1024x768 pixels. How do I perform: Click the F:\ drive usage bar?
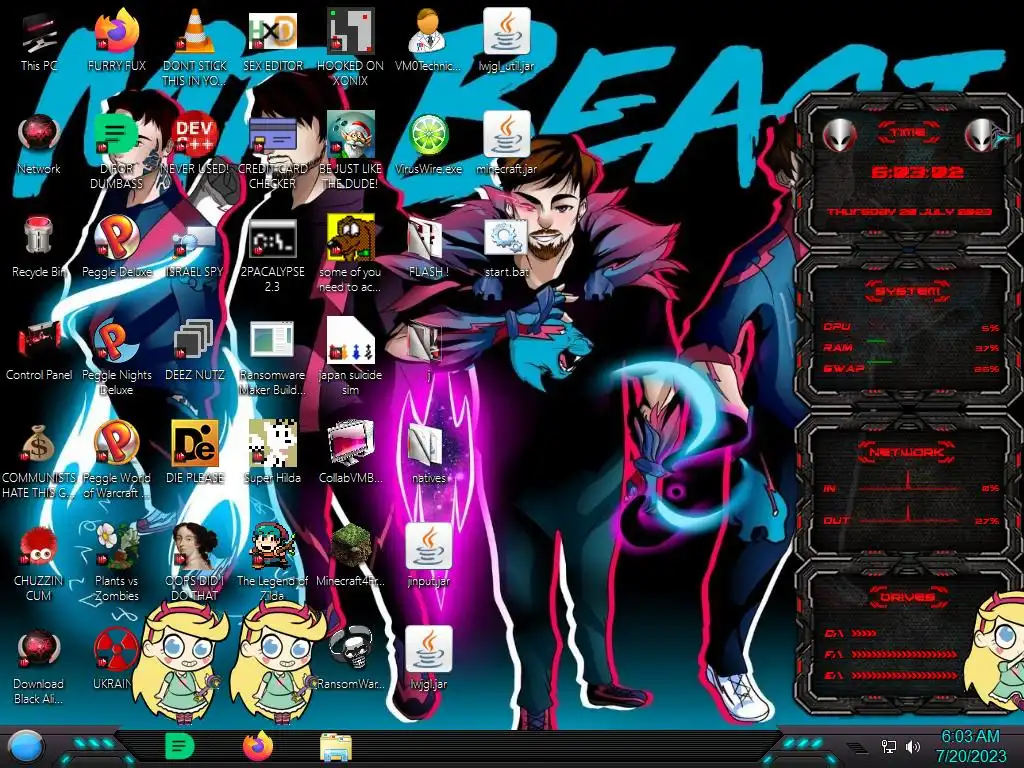click(904, 654)
